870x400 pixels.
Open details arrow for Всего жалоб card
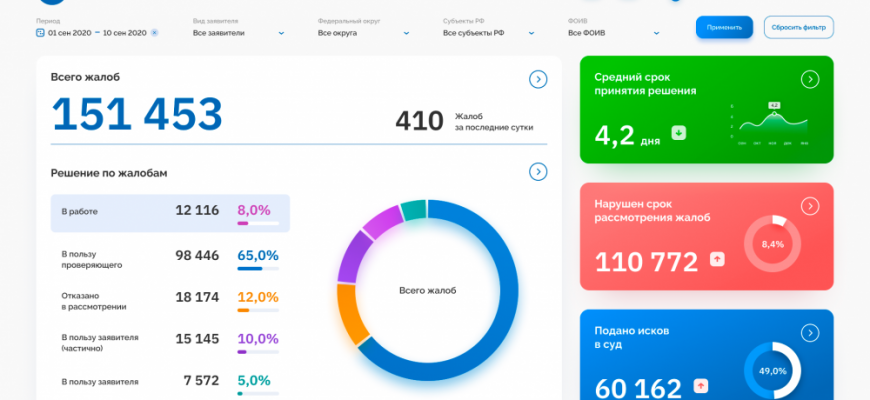tap(538, 79)
